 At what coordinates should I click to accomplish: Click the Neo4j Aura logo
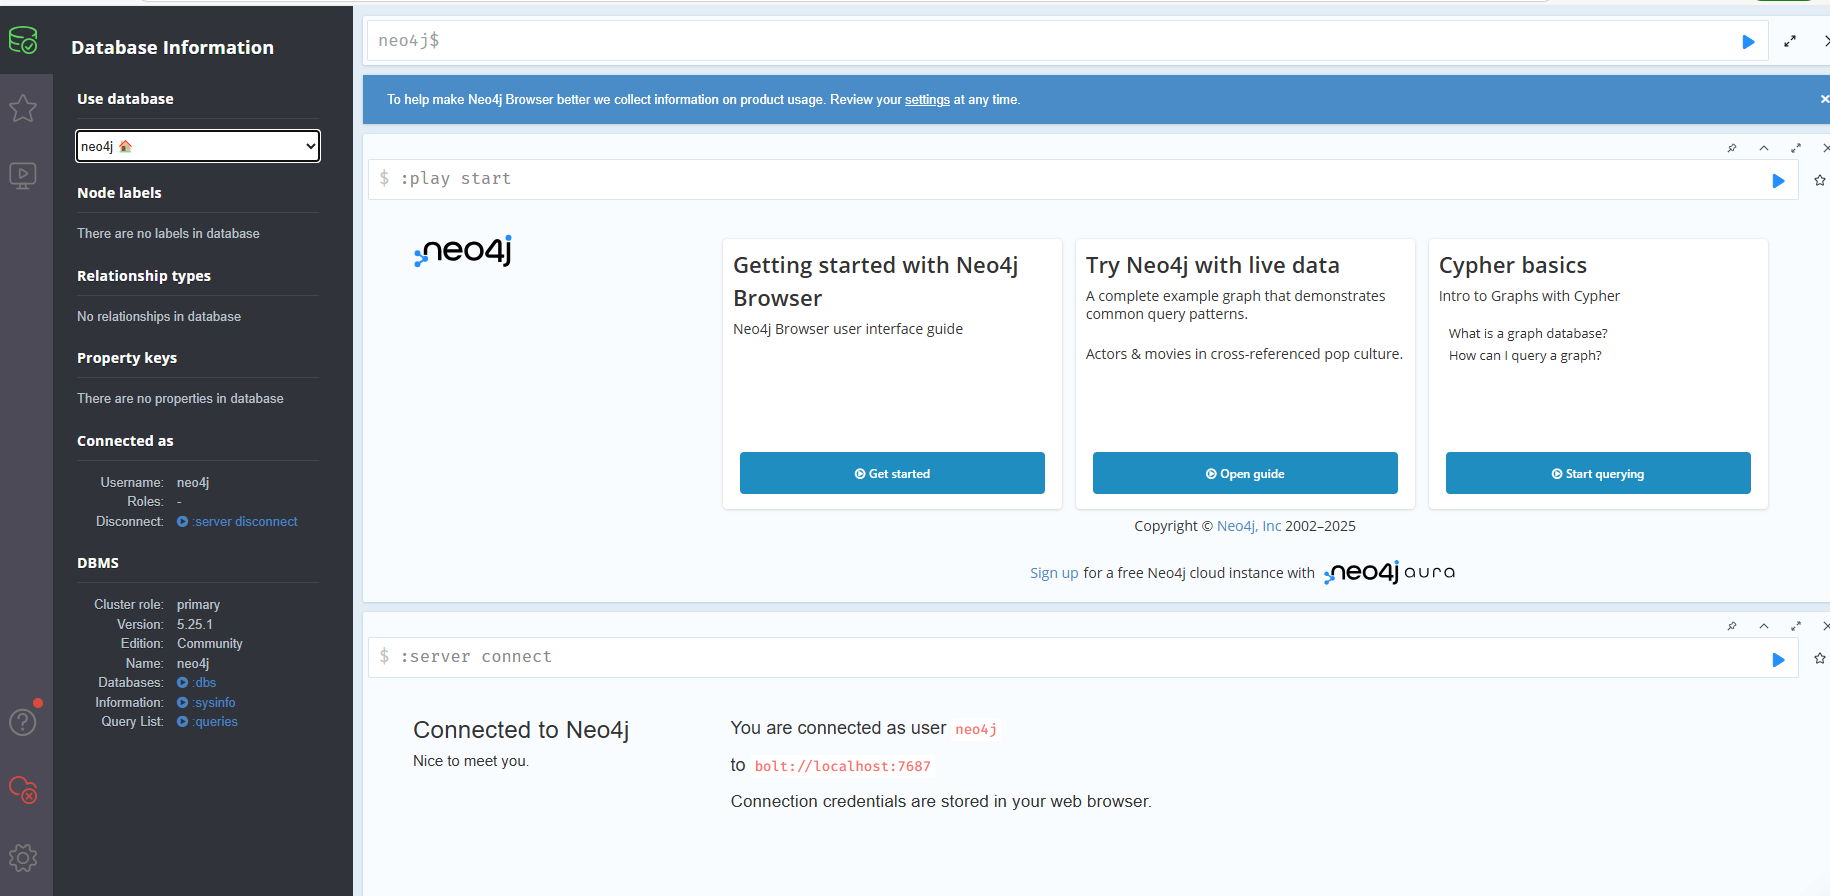(1389, 573)
